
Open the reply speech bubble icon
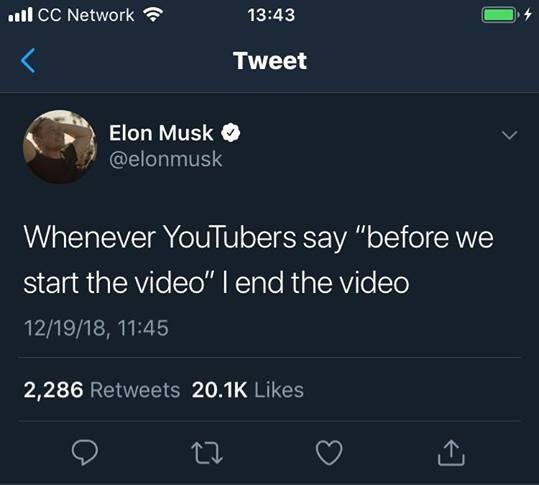[85, 452]
